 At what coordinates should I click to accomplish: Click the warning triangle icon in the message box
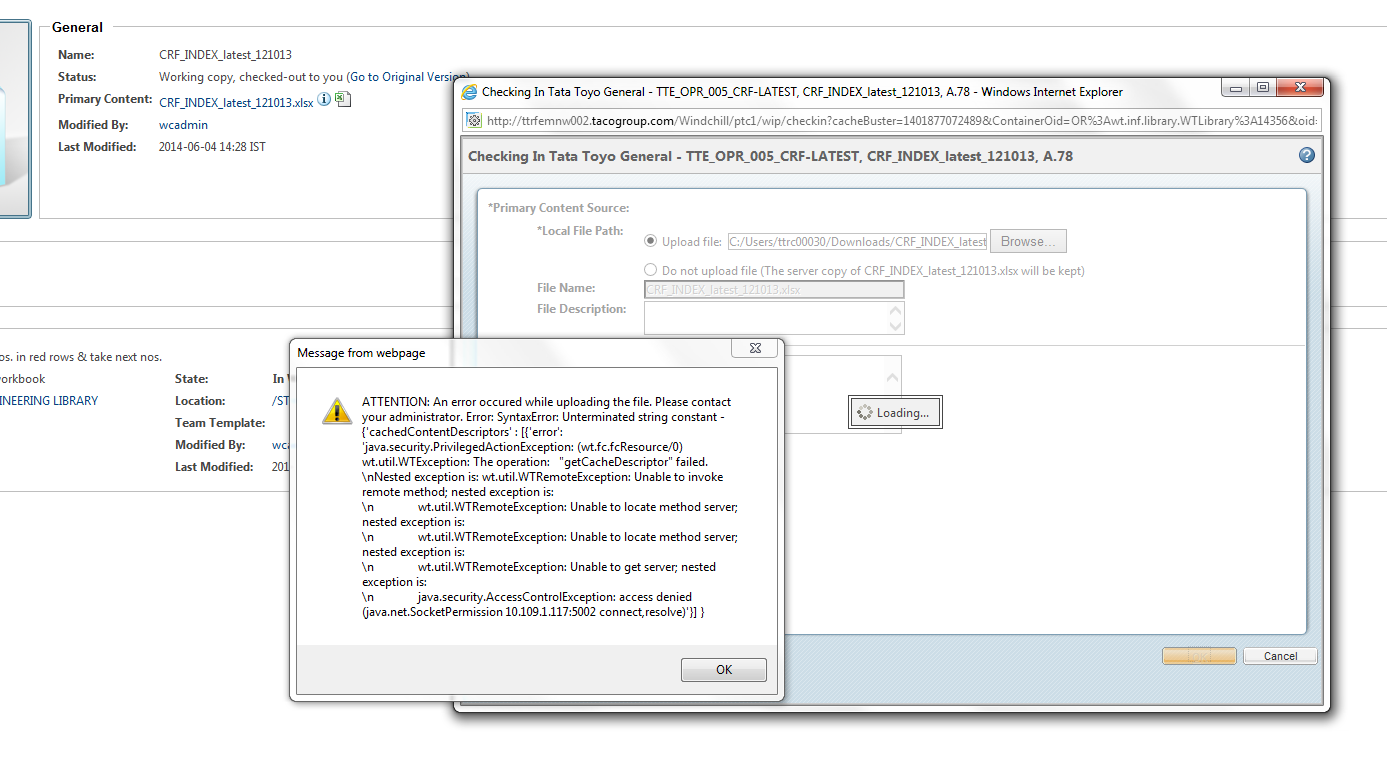click(x=336, y=410)
